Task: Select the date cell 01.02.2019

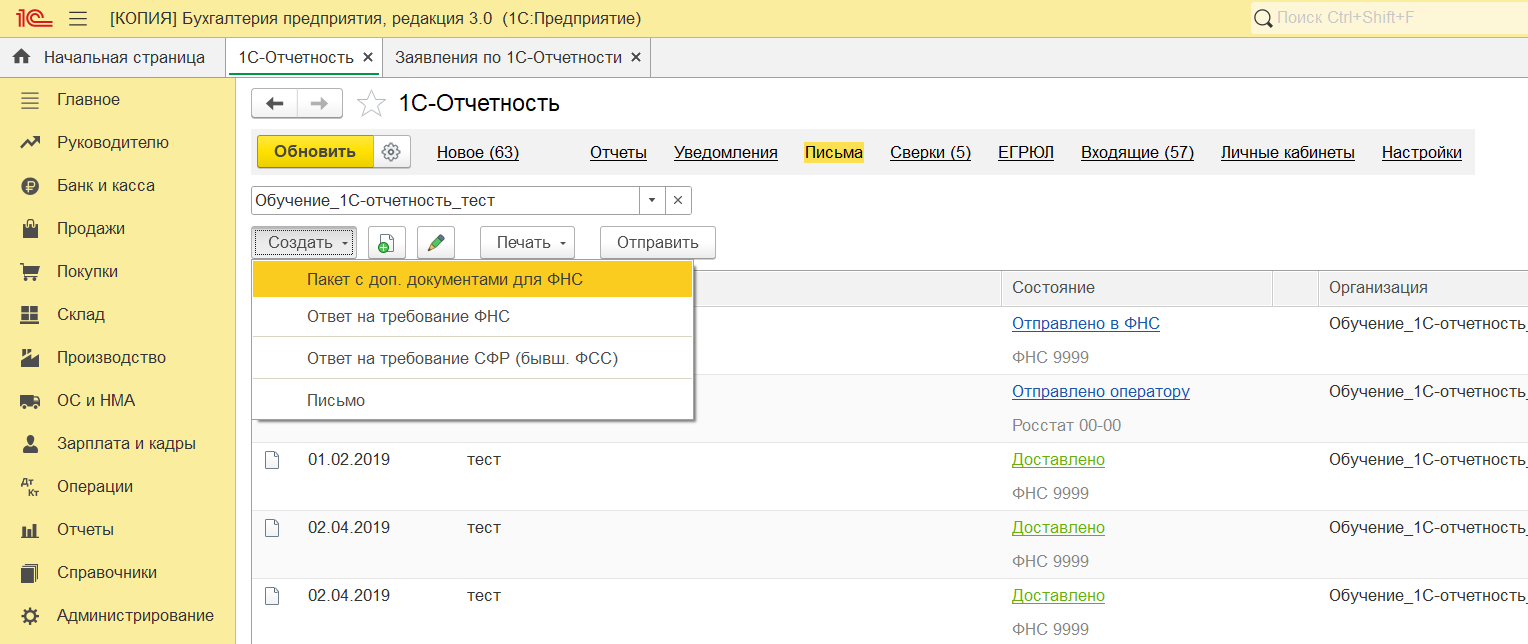Action: click(349, 460)
